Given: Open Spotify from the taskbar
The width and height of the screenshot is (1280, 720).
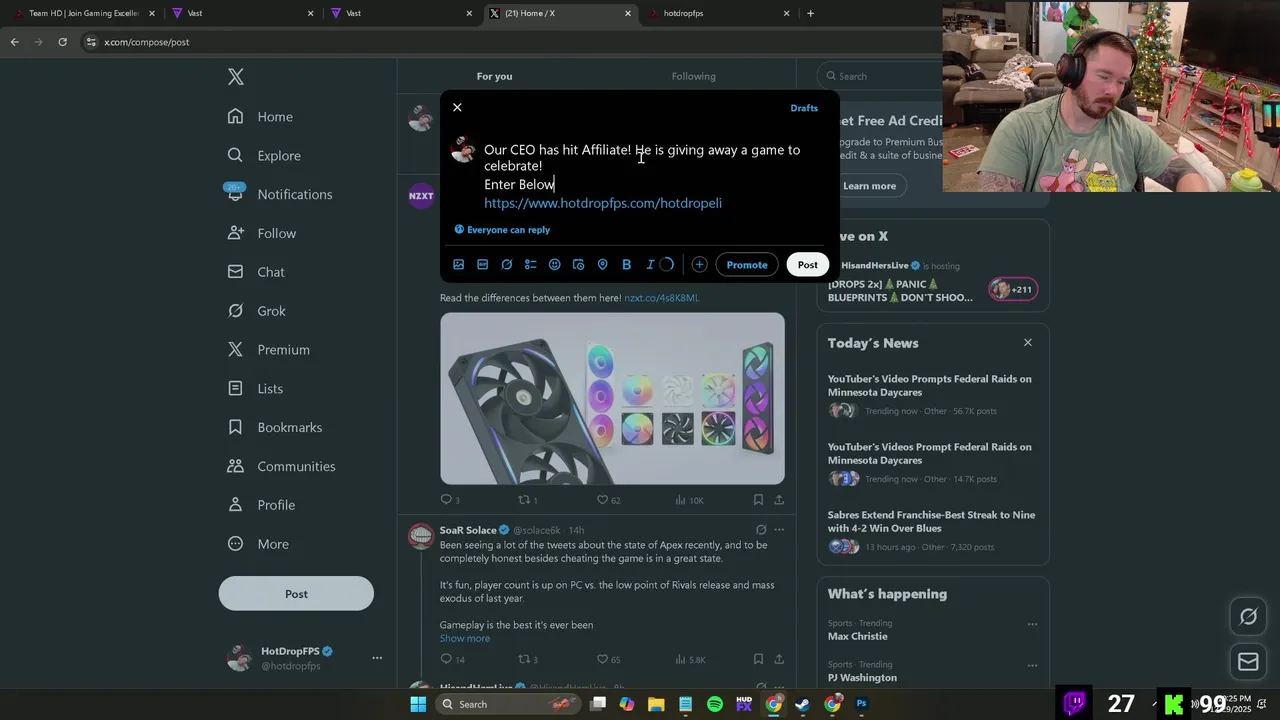Looking at the screenshot, I should click(x=715, y=704).
